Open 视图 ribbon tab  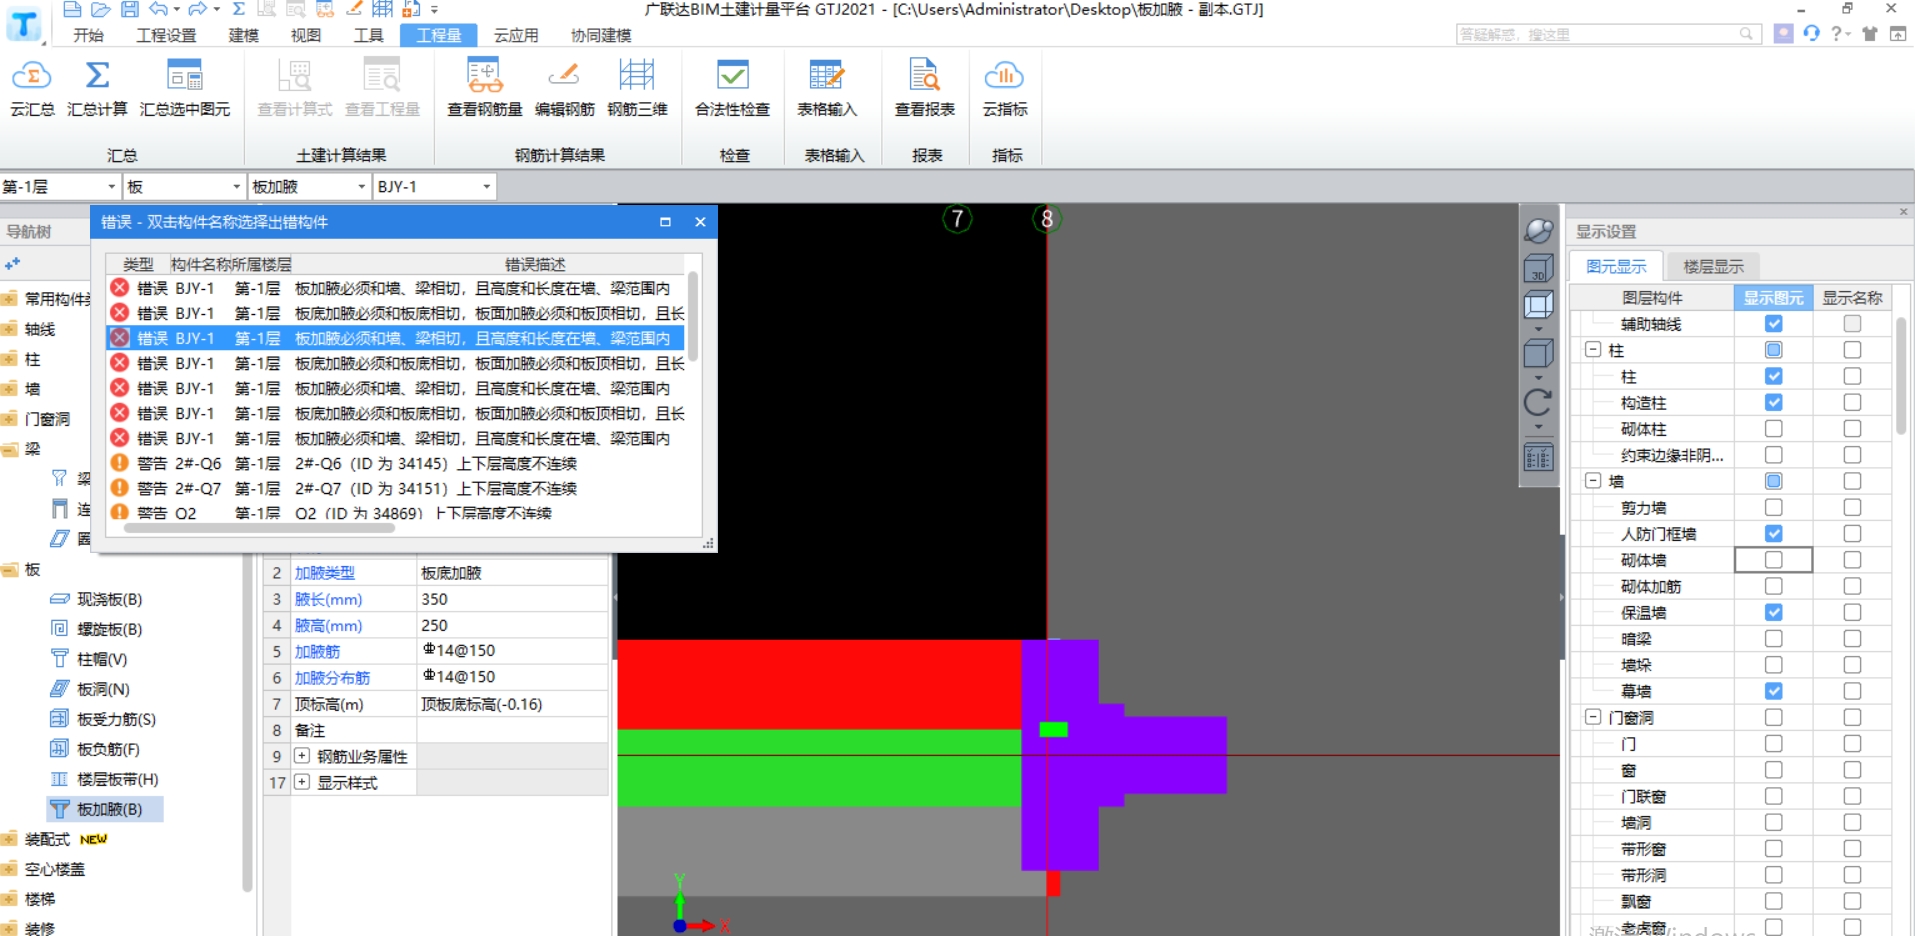pos(306,35)
